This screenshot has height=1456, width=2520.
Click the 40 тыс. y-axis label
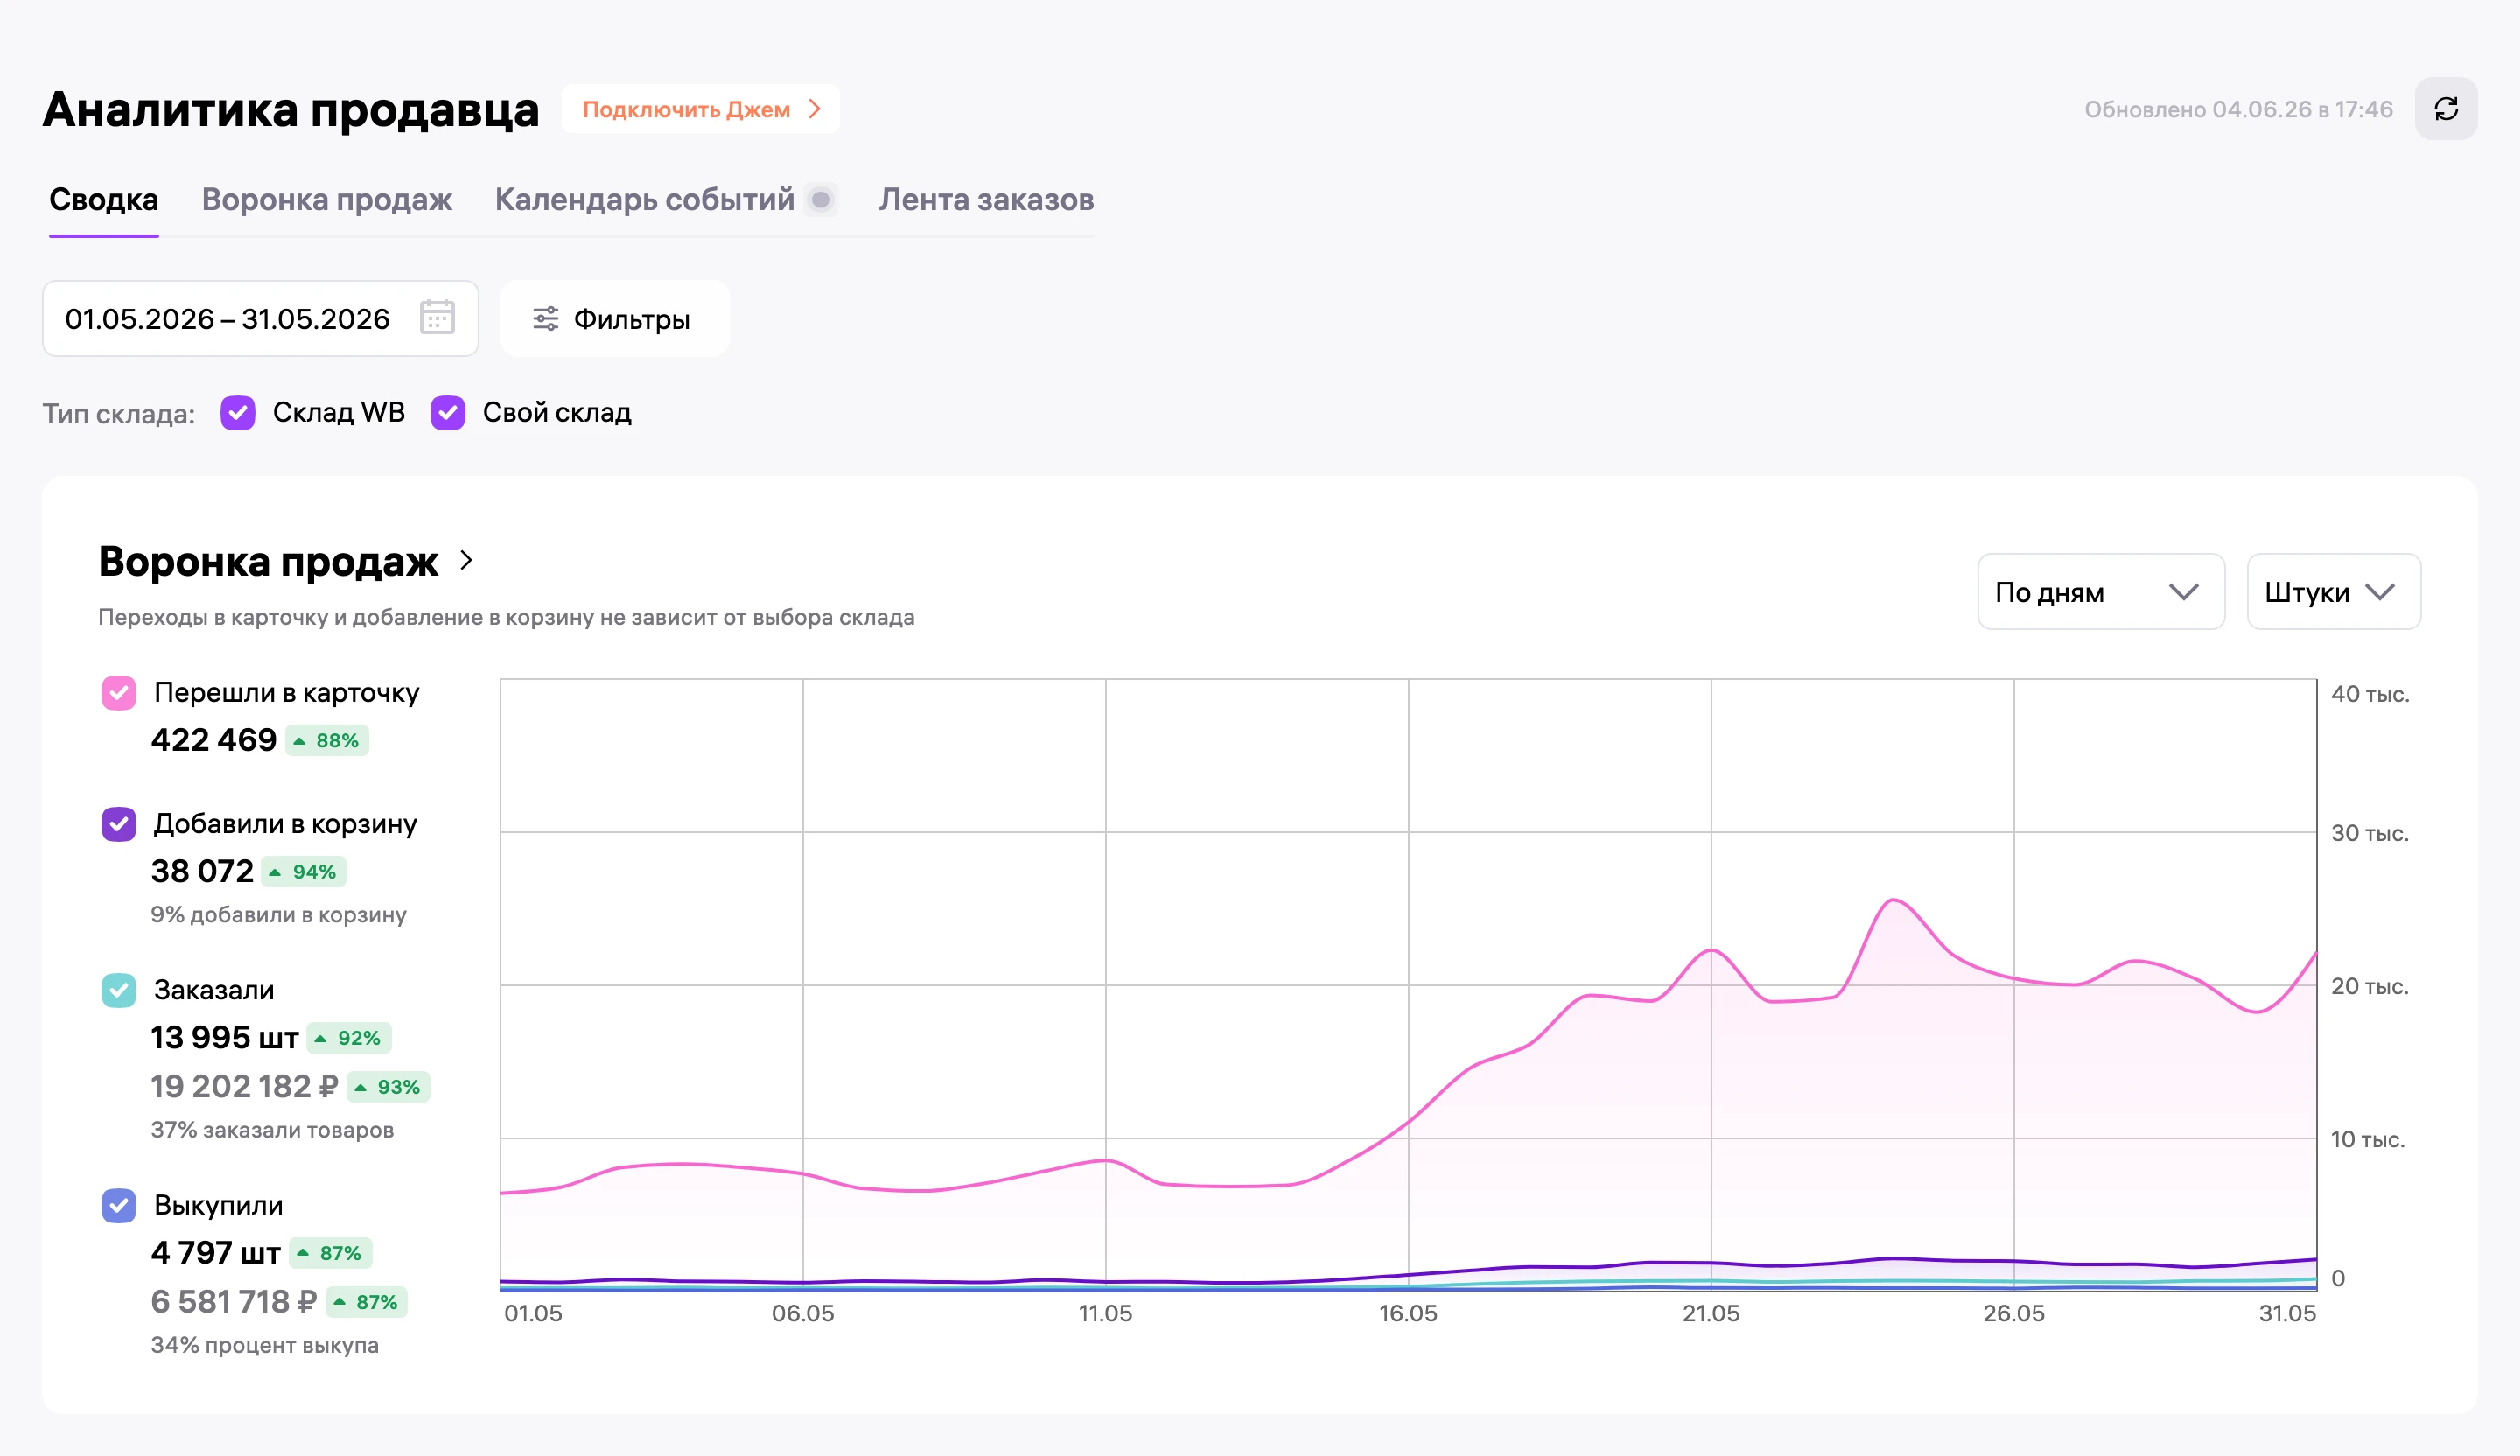pos(2370,694)
